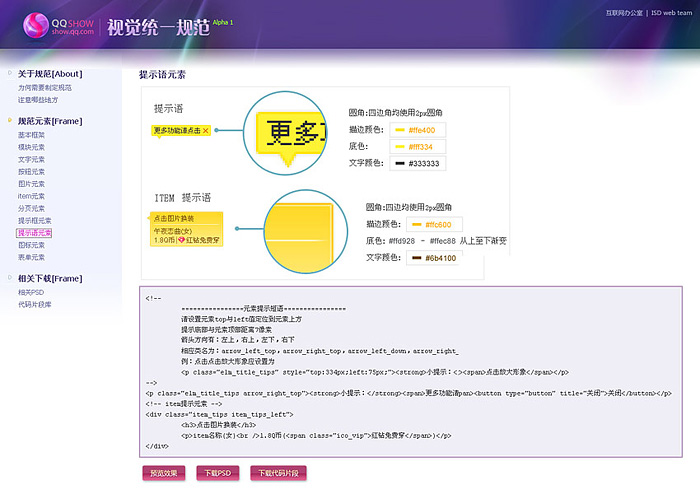
Task: Click the magnified ITEM tooltip circle image
Action: (298, 228)
